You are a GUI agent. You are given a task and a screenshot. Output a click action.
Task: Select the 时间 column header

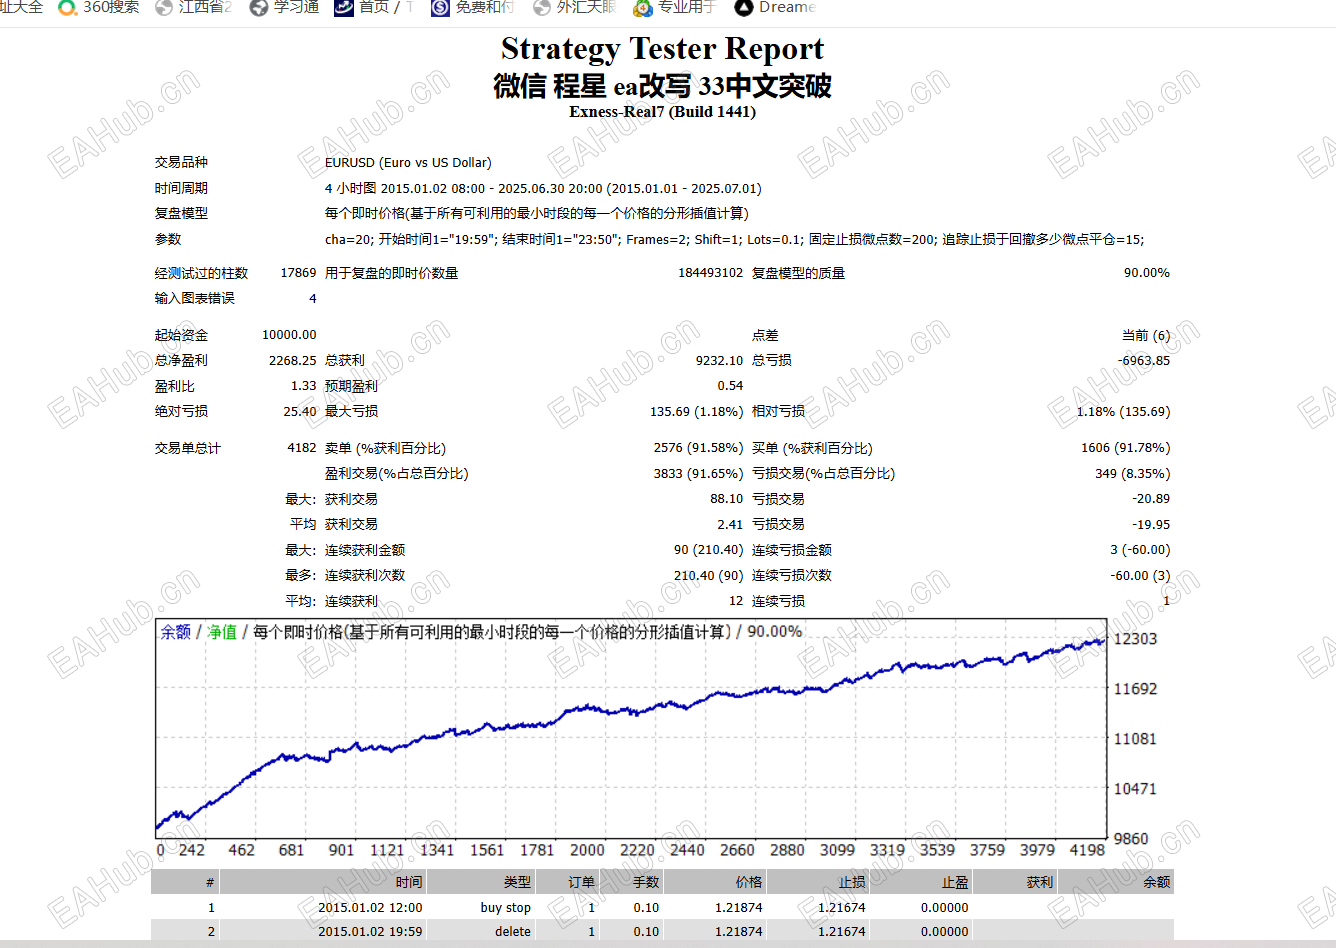[409, 882]
